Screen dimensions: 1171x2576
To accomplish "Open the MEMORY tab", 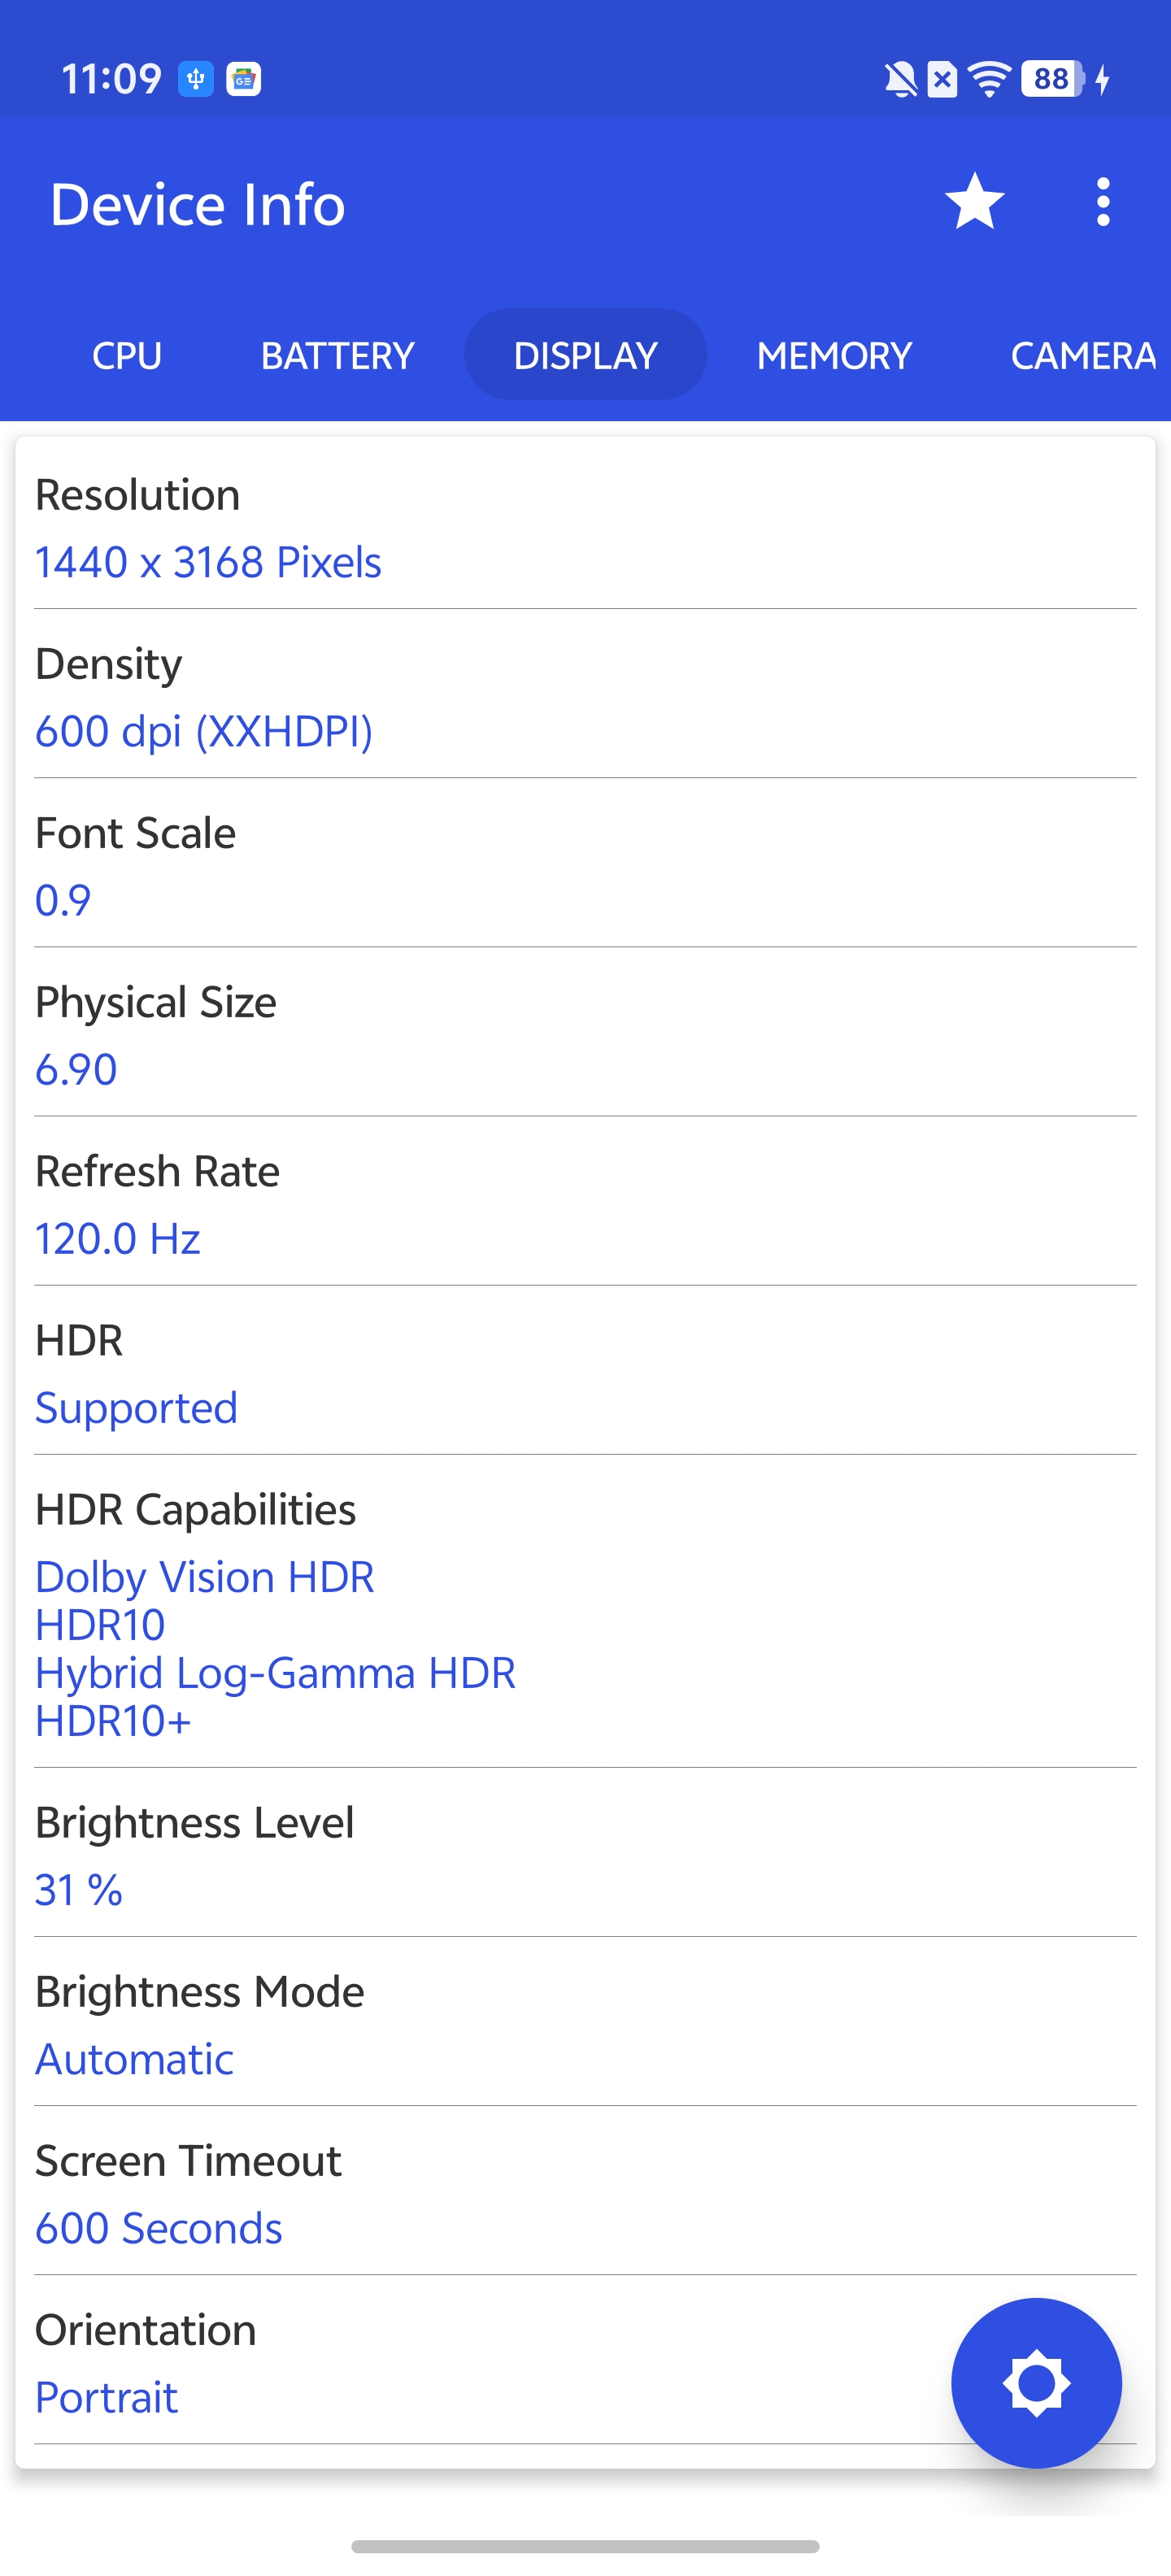I will coord(834,356).
